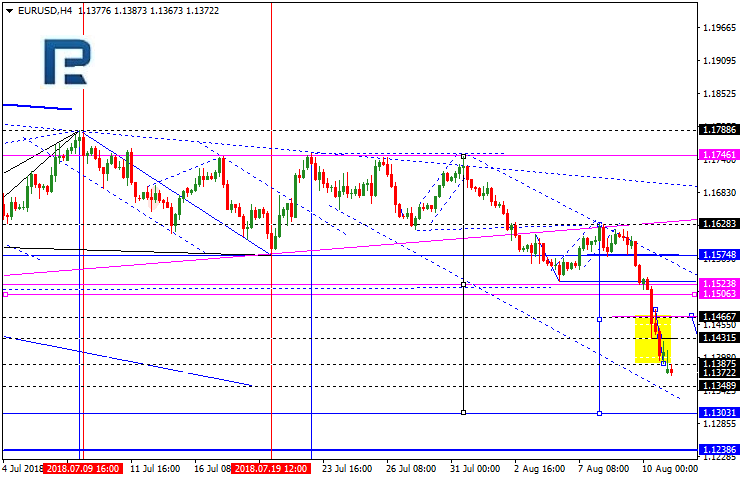
Task: Click the current price label 1.13722
Action: [719, 373]
